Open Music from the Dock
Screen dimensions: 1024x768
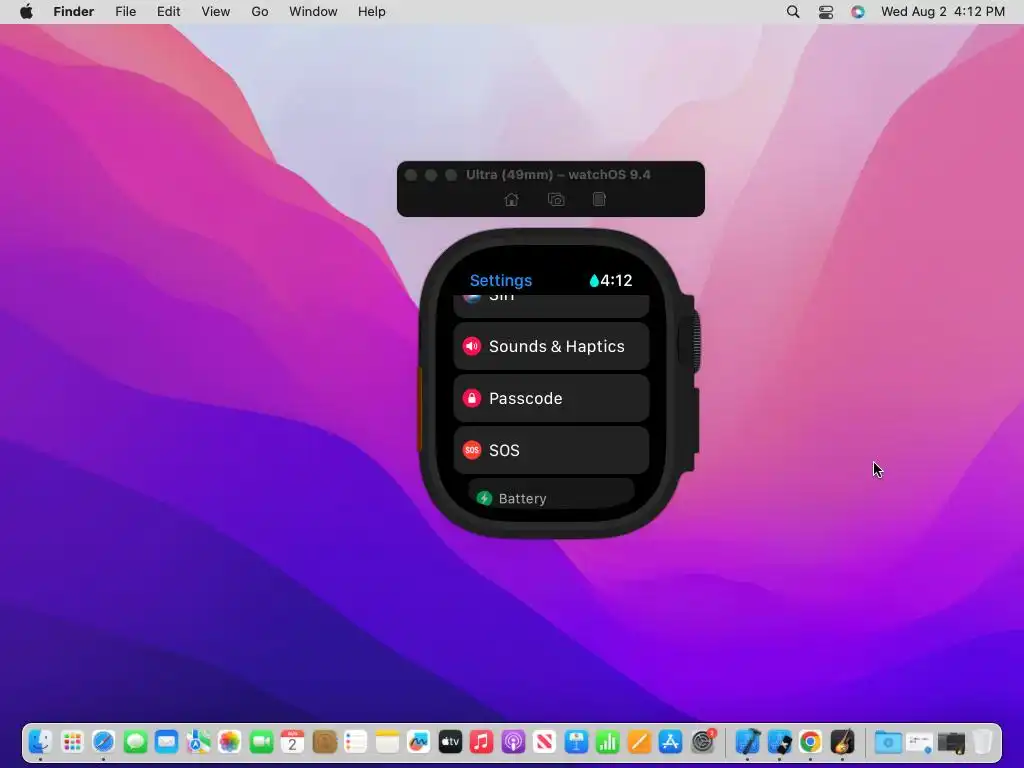(482, 742)
